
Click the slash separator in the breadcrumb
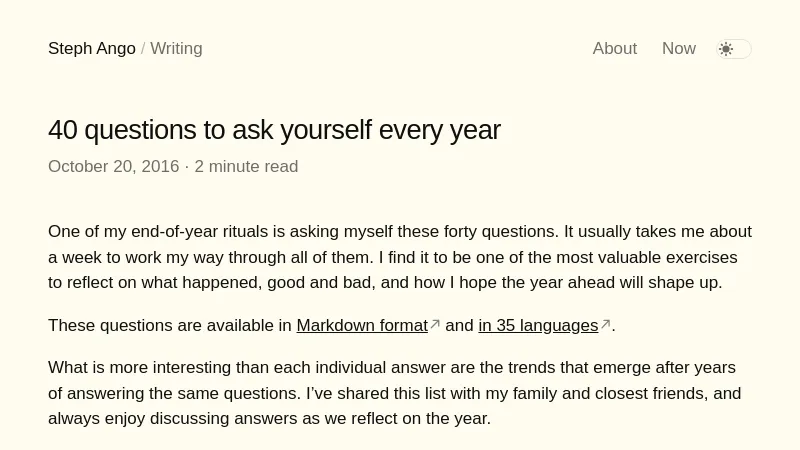point(143,49)
